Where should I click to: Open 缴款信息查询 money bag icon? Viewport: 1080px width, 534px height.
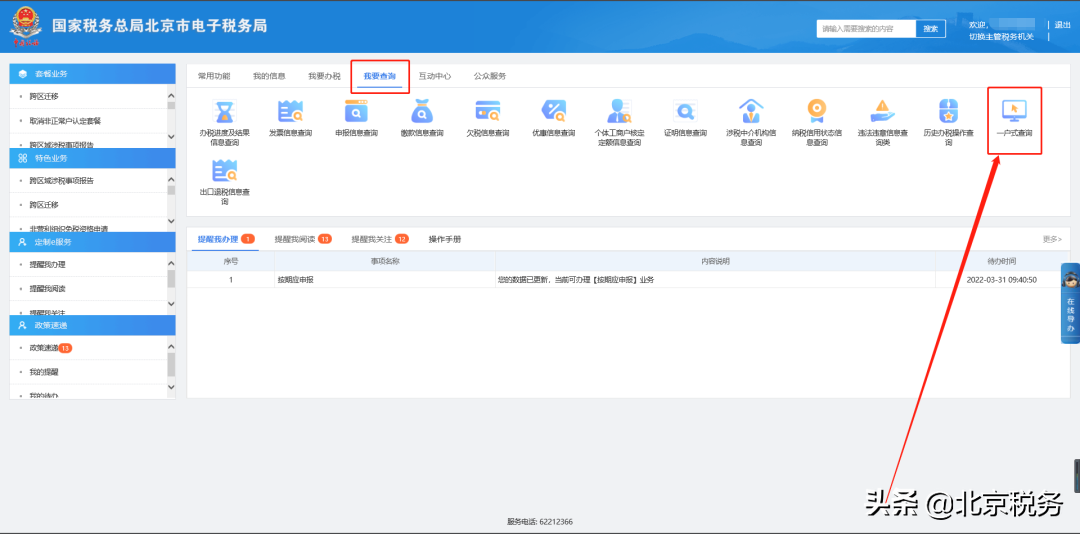pyautogui.click(x=422, y=111)
